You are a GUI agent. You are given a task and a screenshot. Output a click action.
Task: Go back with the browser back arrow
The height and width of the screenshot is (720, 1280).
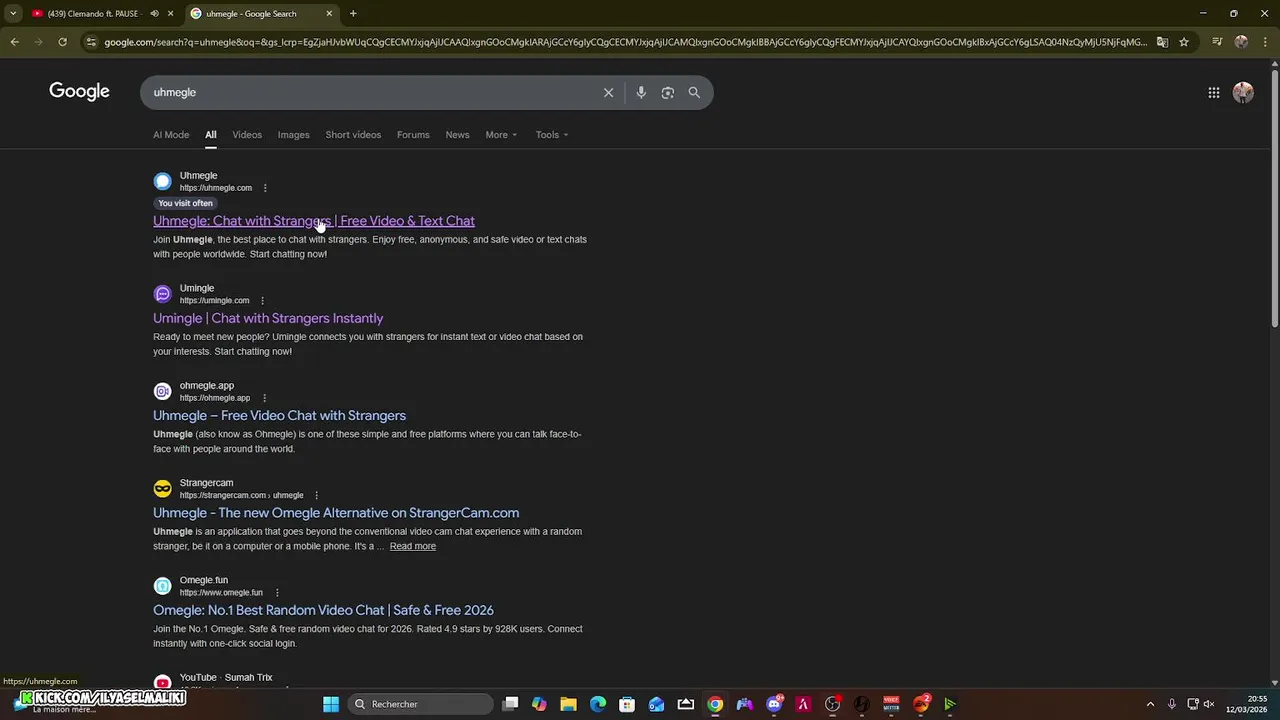[x=14, y=42]
